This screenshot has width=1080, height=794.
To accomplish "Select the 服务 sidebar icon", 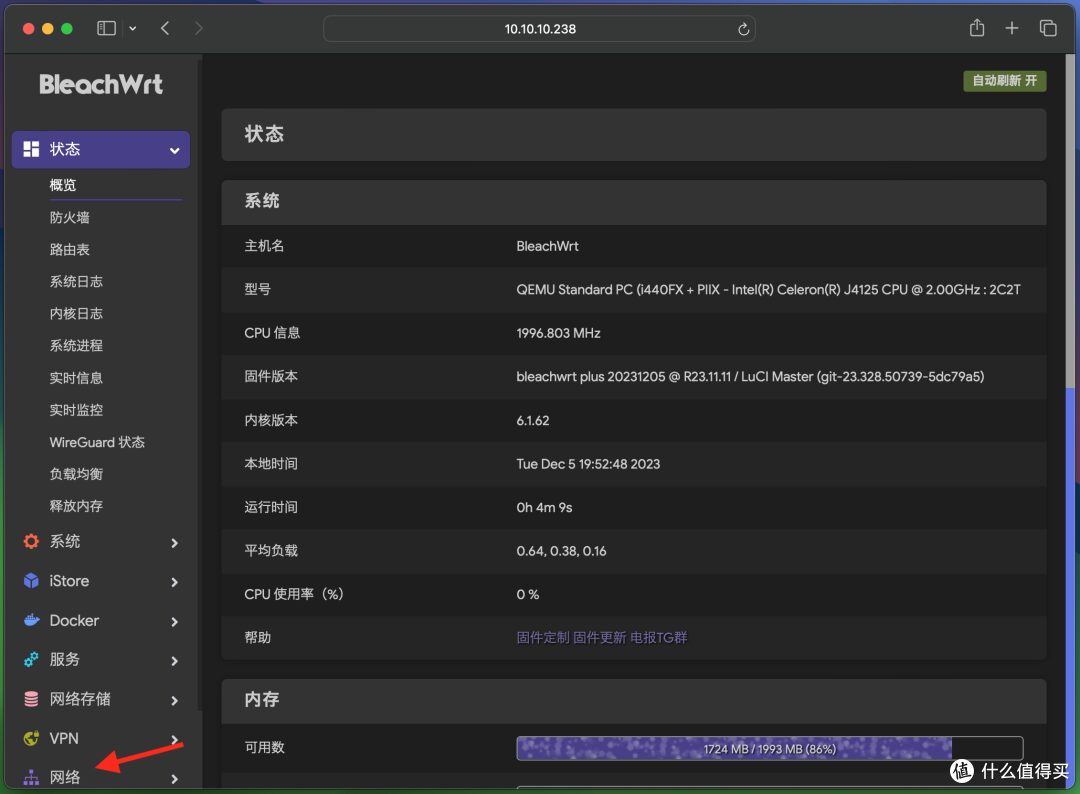I will tap(29, 660).
